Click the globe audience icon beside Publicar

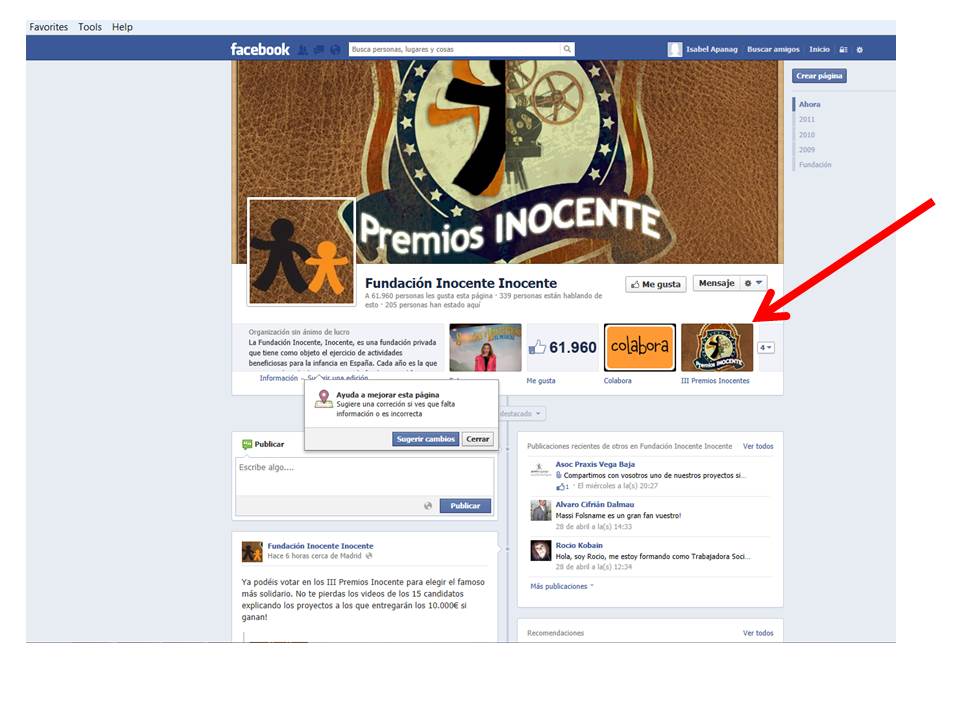[428, 506]
